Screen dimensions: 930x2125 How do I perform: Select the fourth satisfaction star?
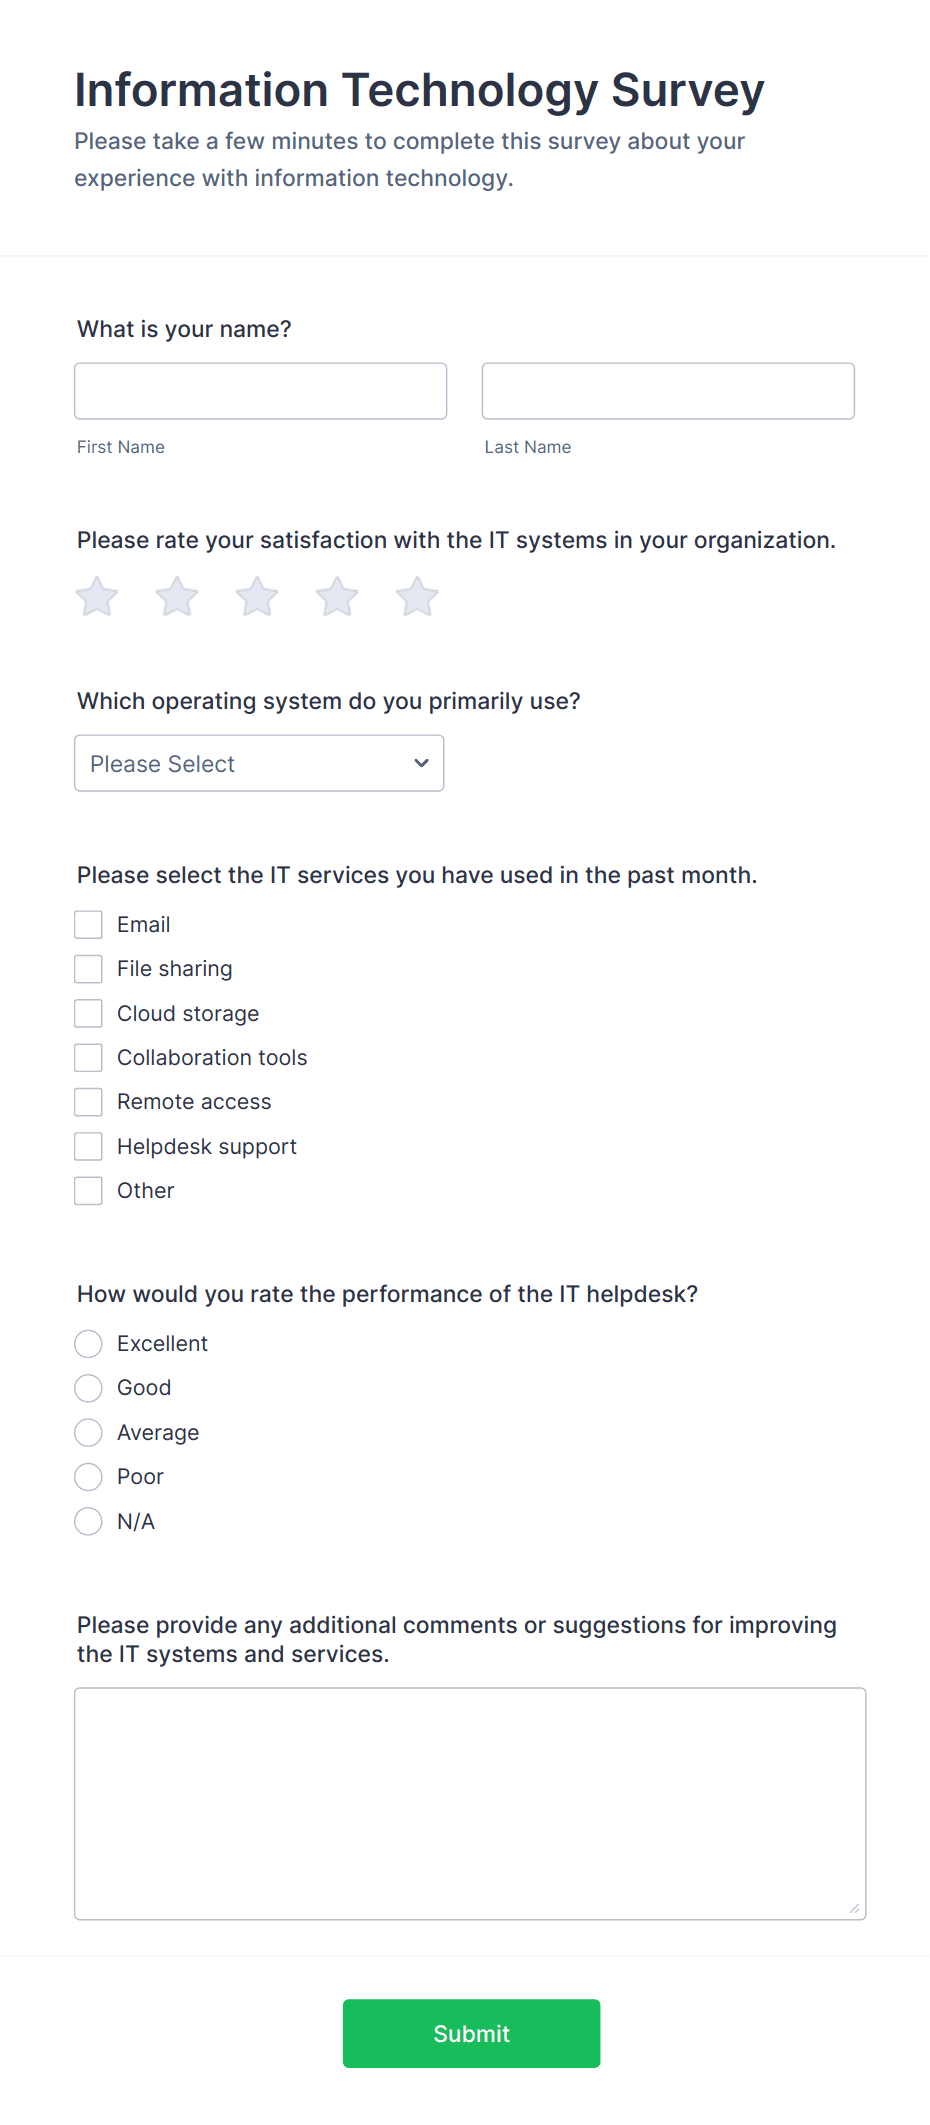336,596
